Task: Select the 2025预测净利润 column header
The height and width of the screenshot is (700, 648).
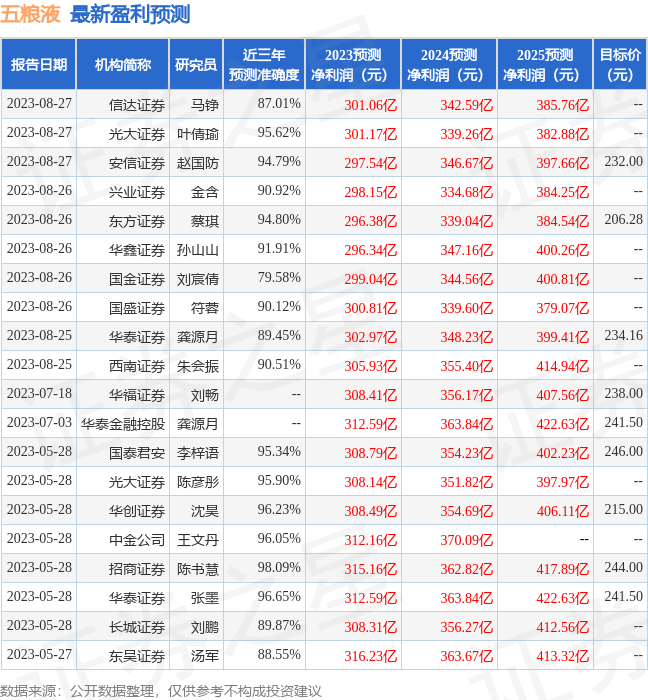Action: click(x=545, y=64)
